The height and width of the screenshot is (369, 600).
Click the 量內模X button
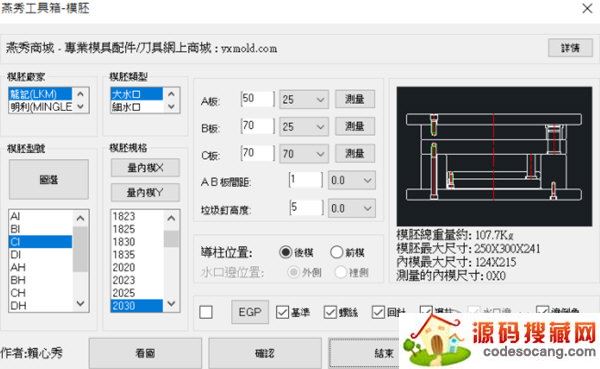pos(145,168)
